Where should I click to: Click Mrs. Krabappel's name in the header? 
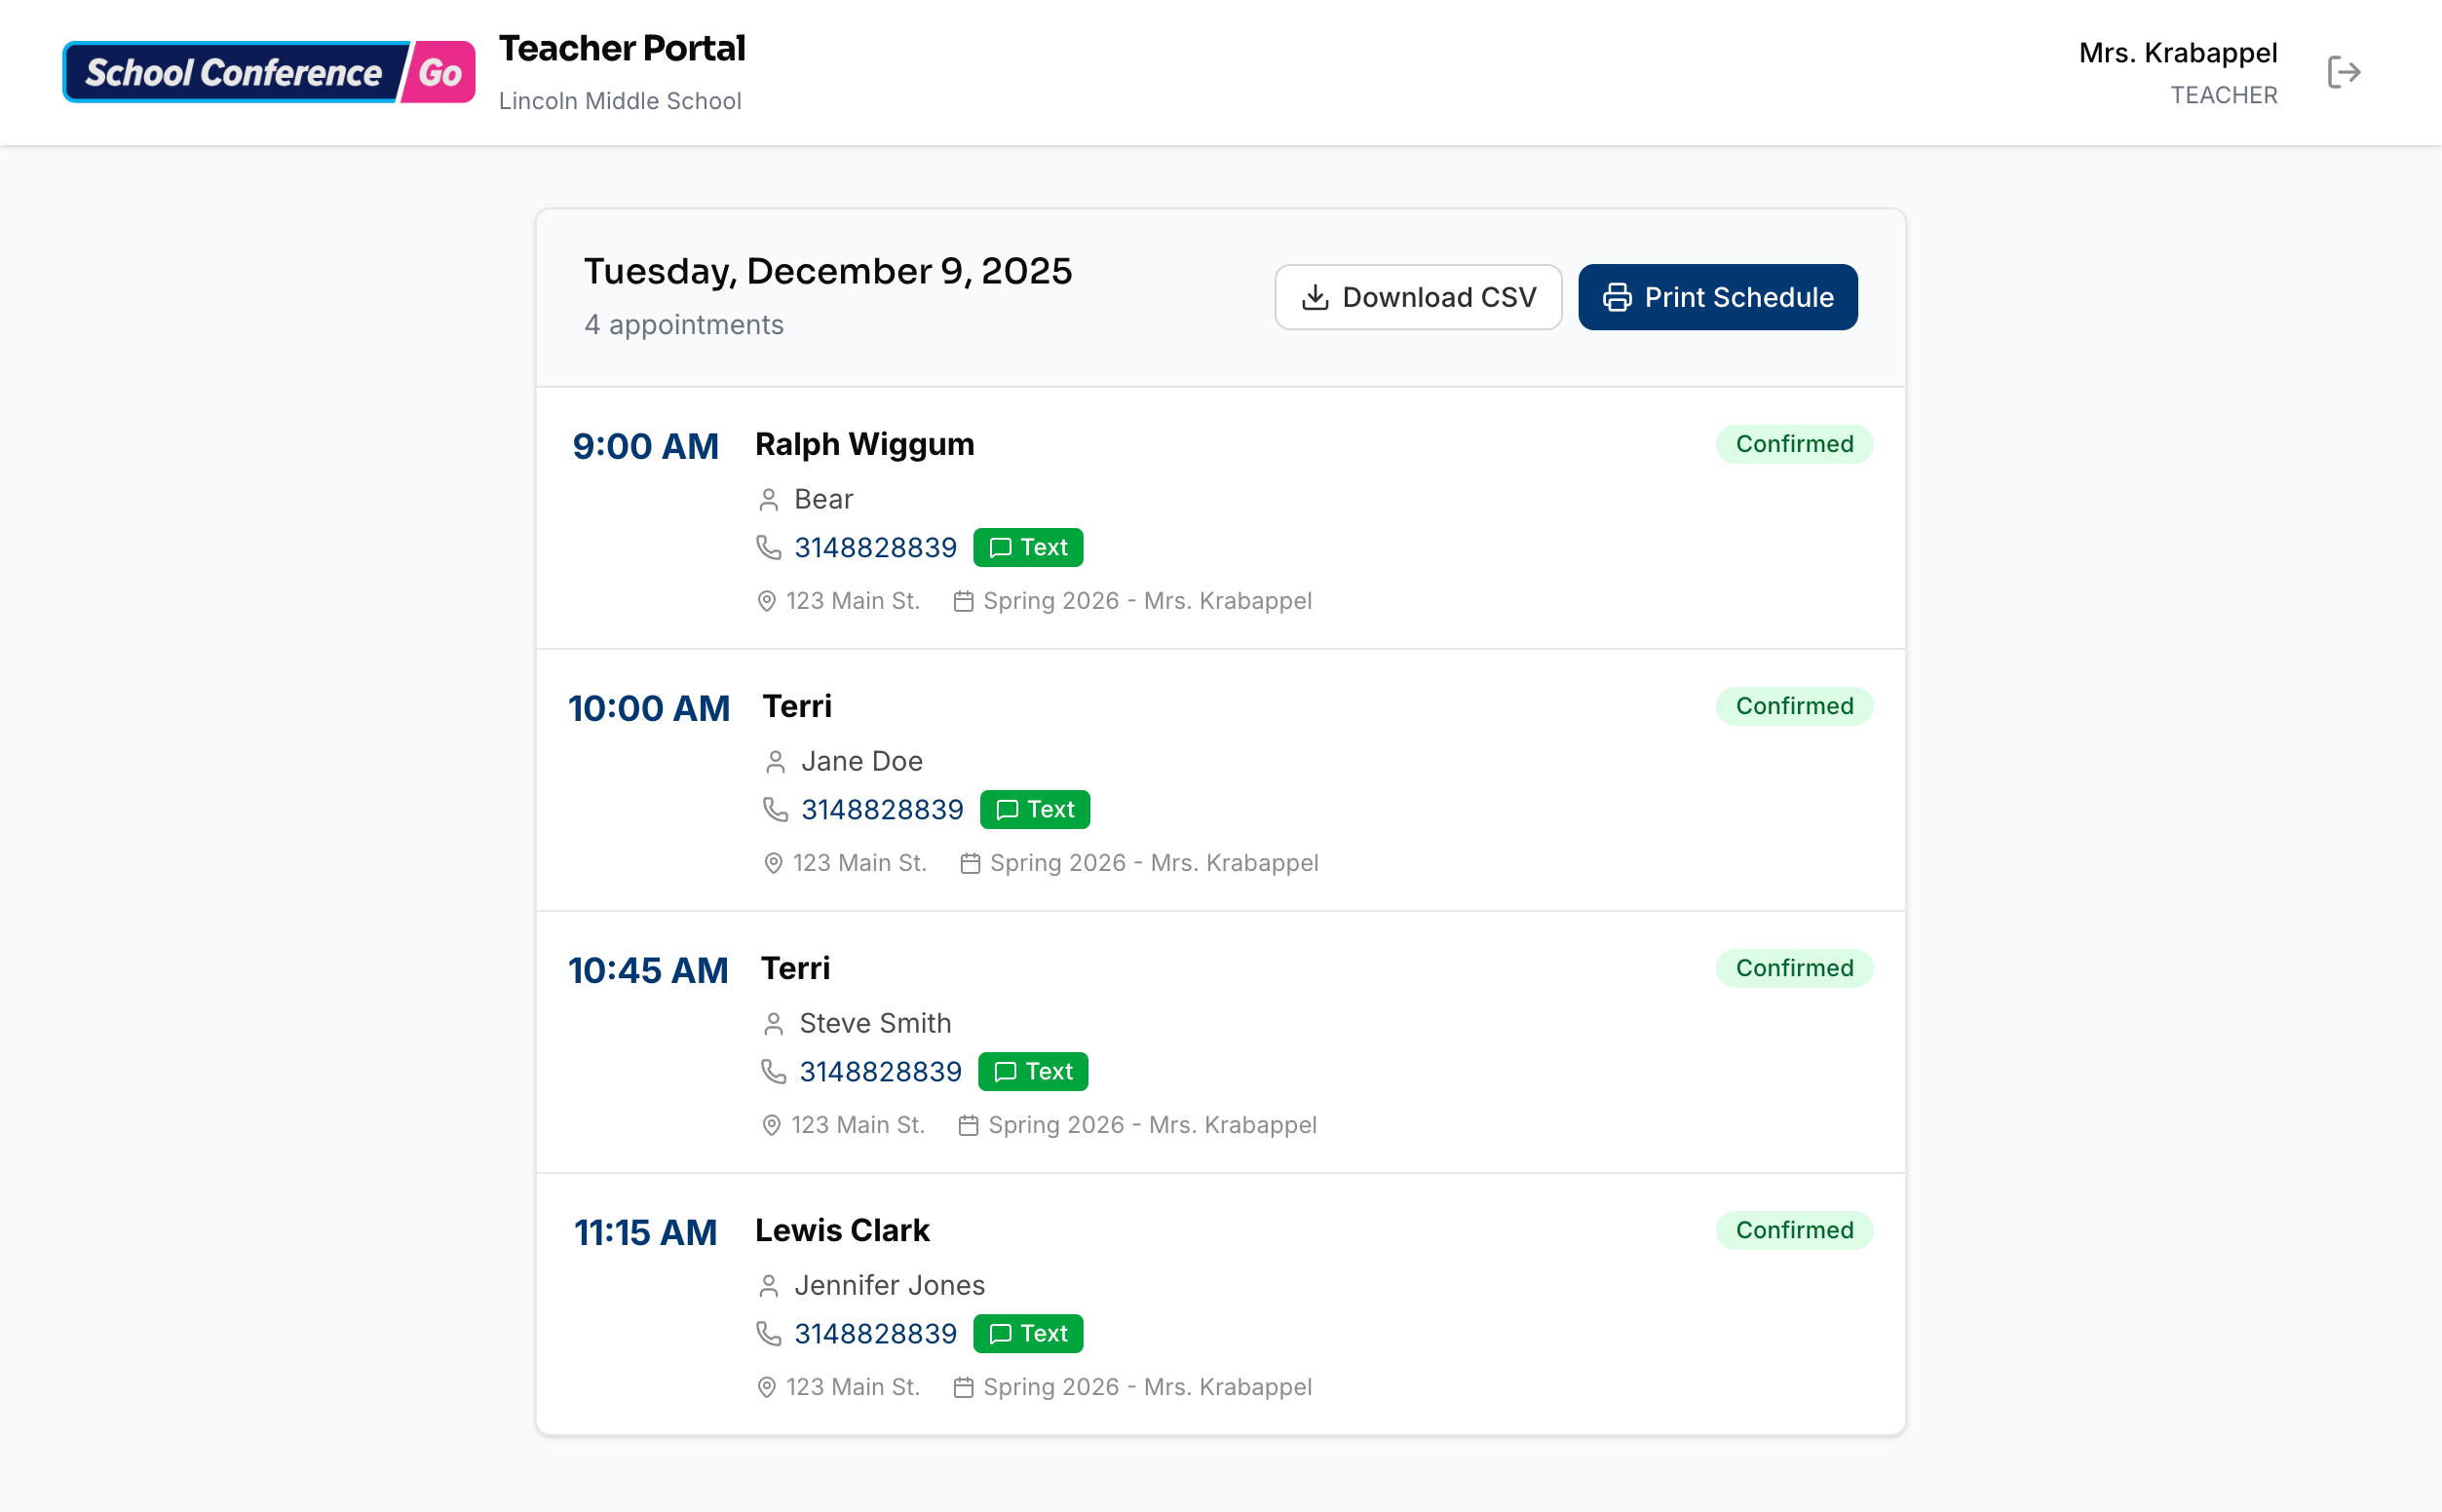pos(2181,53)
